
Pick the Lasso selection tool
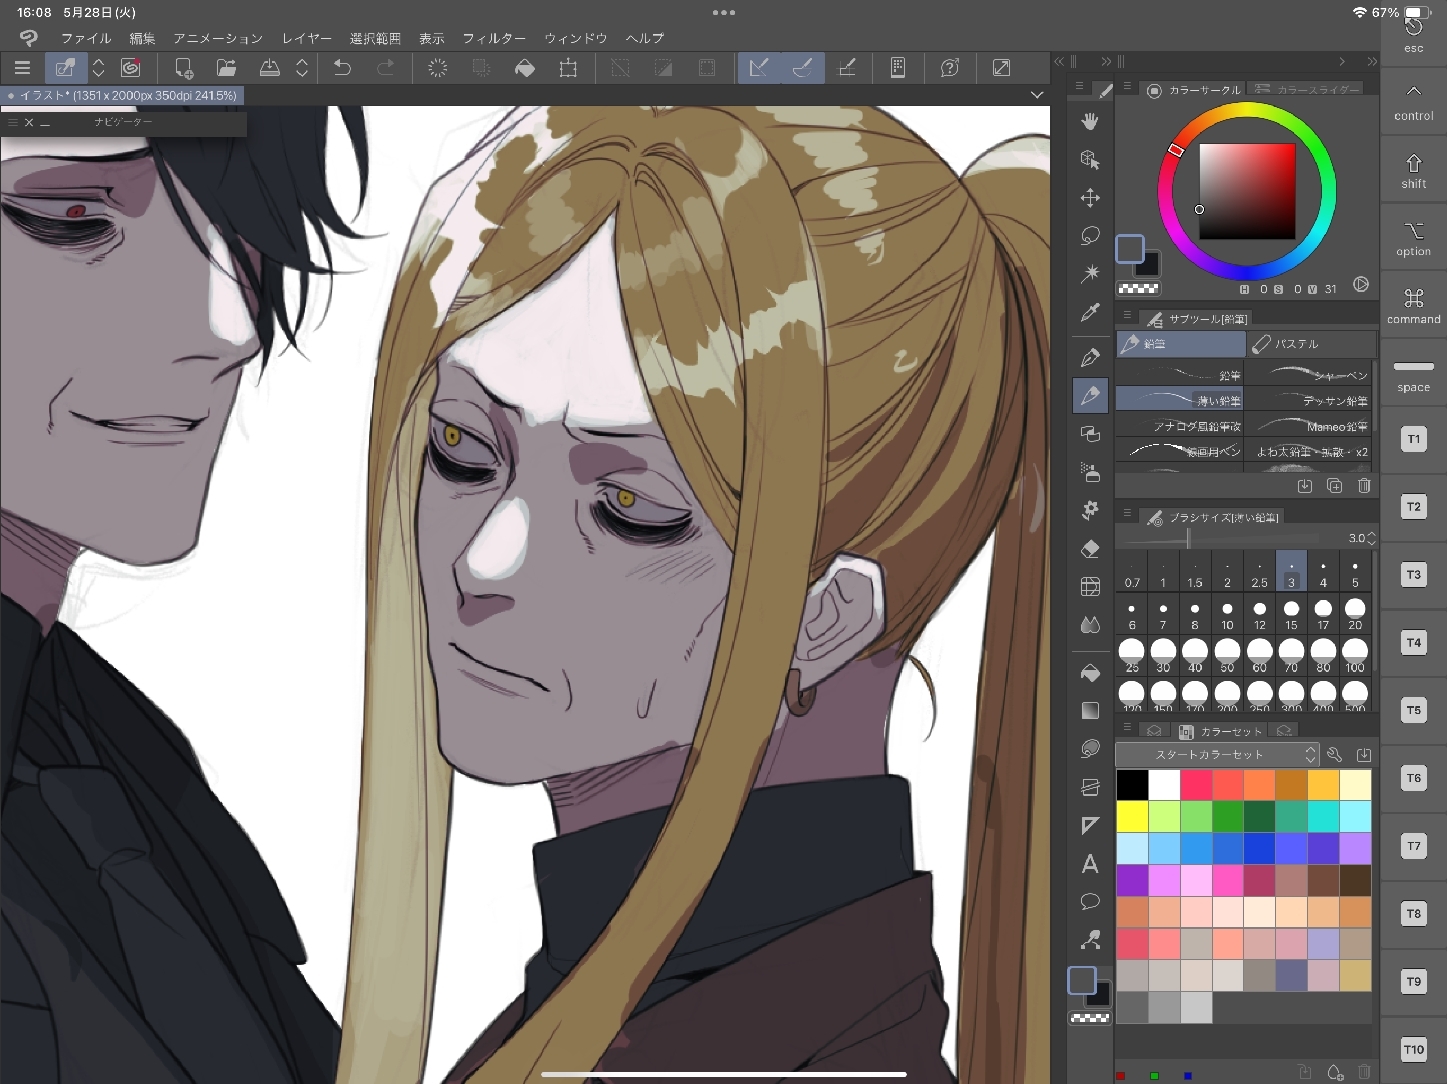(x=1090, y=236)
